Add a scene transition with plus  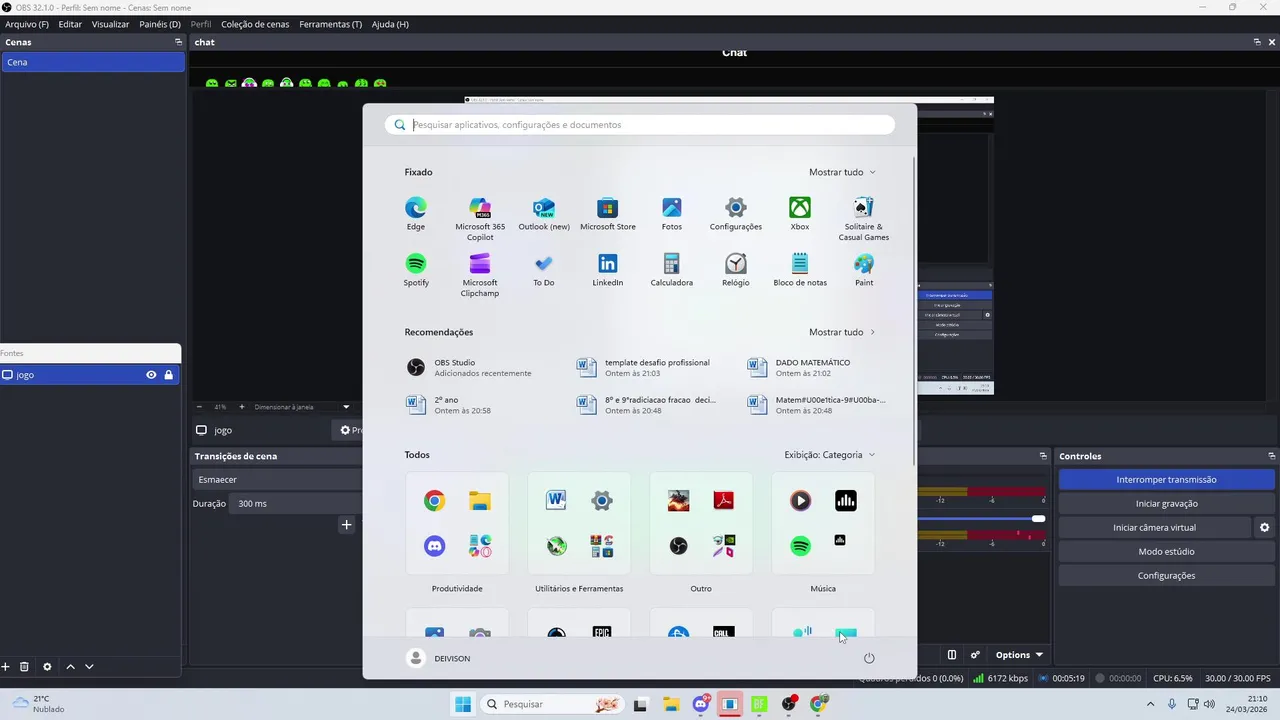tap(346, 524)
